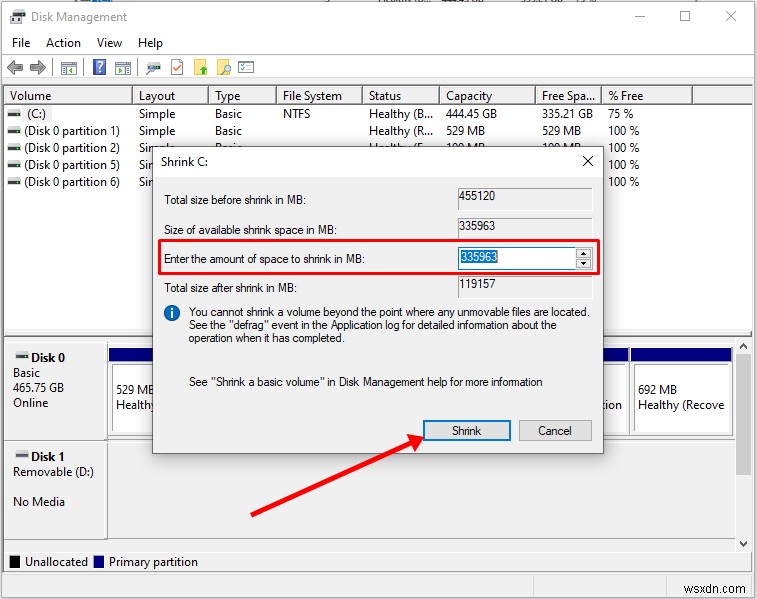This screenshot has height=599, width=757.
Task: Click the blue Primary partition legend swatch
Action: click(x=99, y=562)
